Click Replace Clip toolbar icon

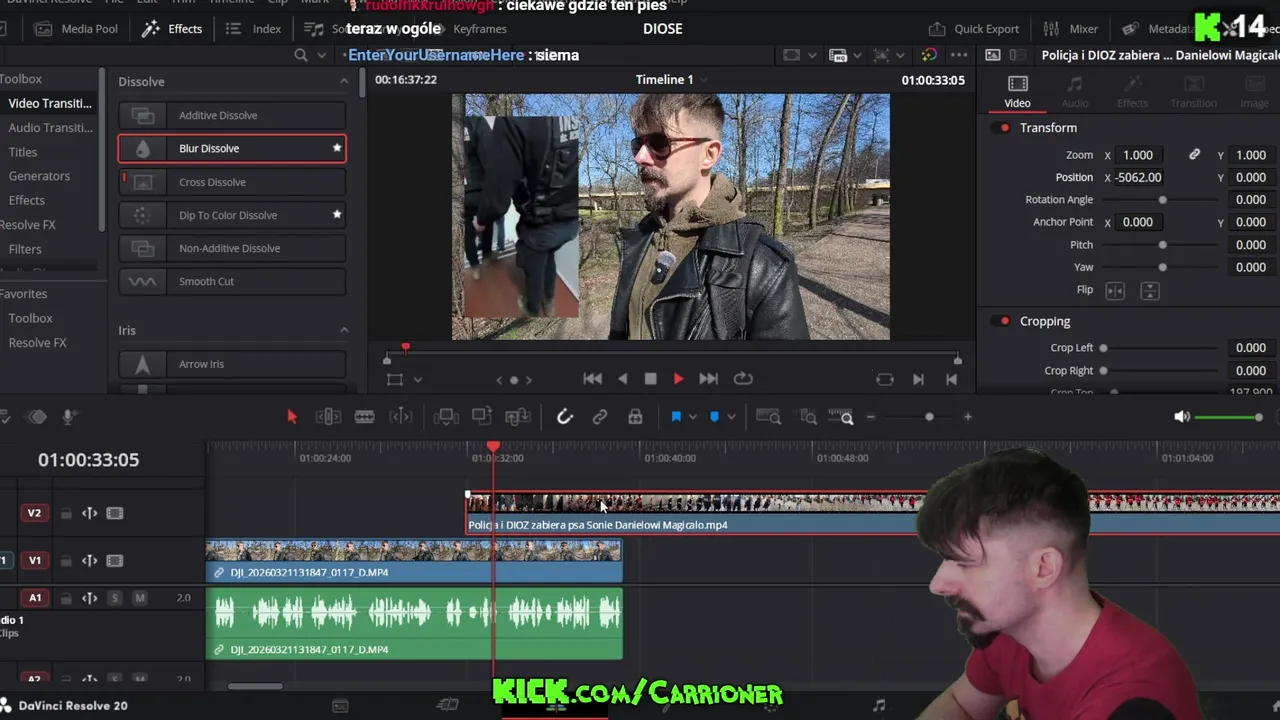point(518,417)
